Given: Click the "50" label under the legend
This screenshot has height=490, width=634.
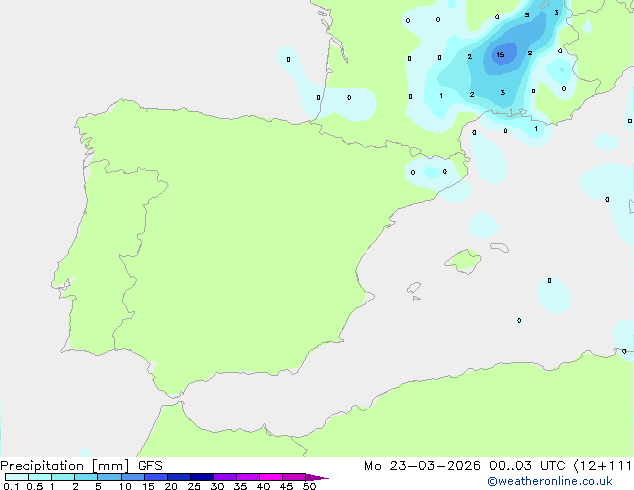Looking at the screenshot, I should coord(309,486).
